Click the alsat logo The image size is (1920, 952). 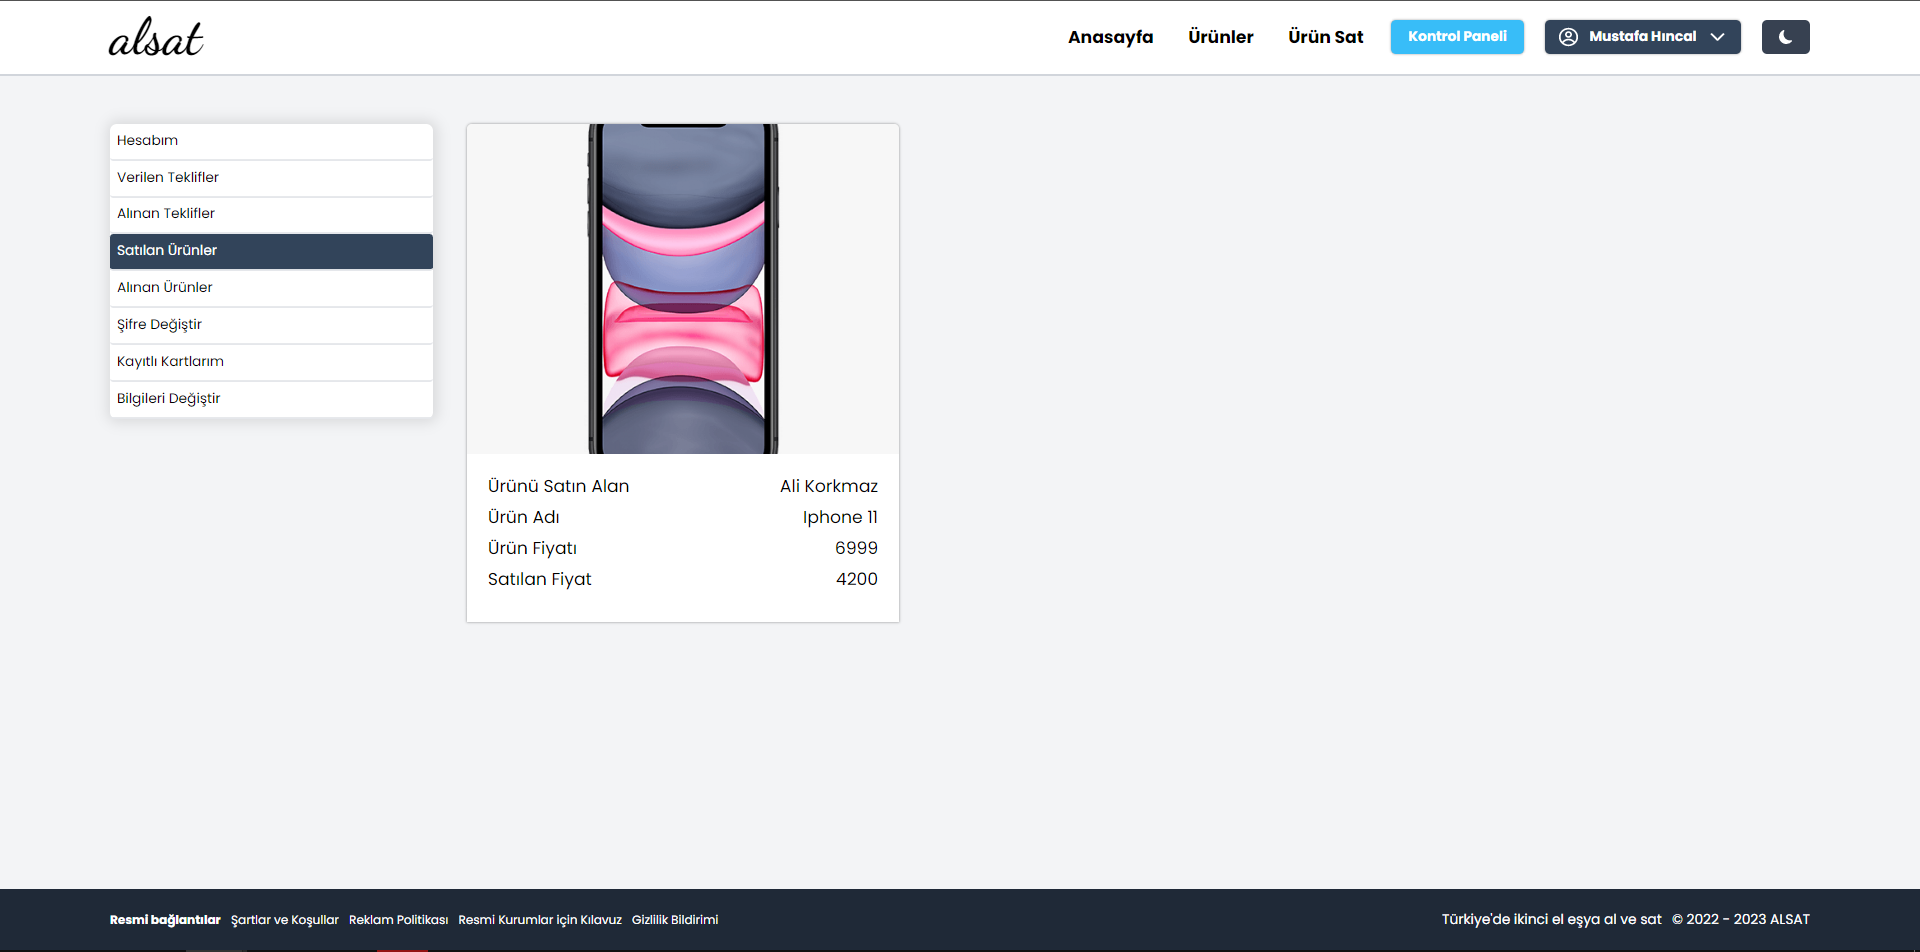point(156,37)
